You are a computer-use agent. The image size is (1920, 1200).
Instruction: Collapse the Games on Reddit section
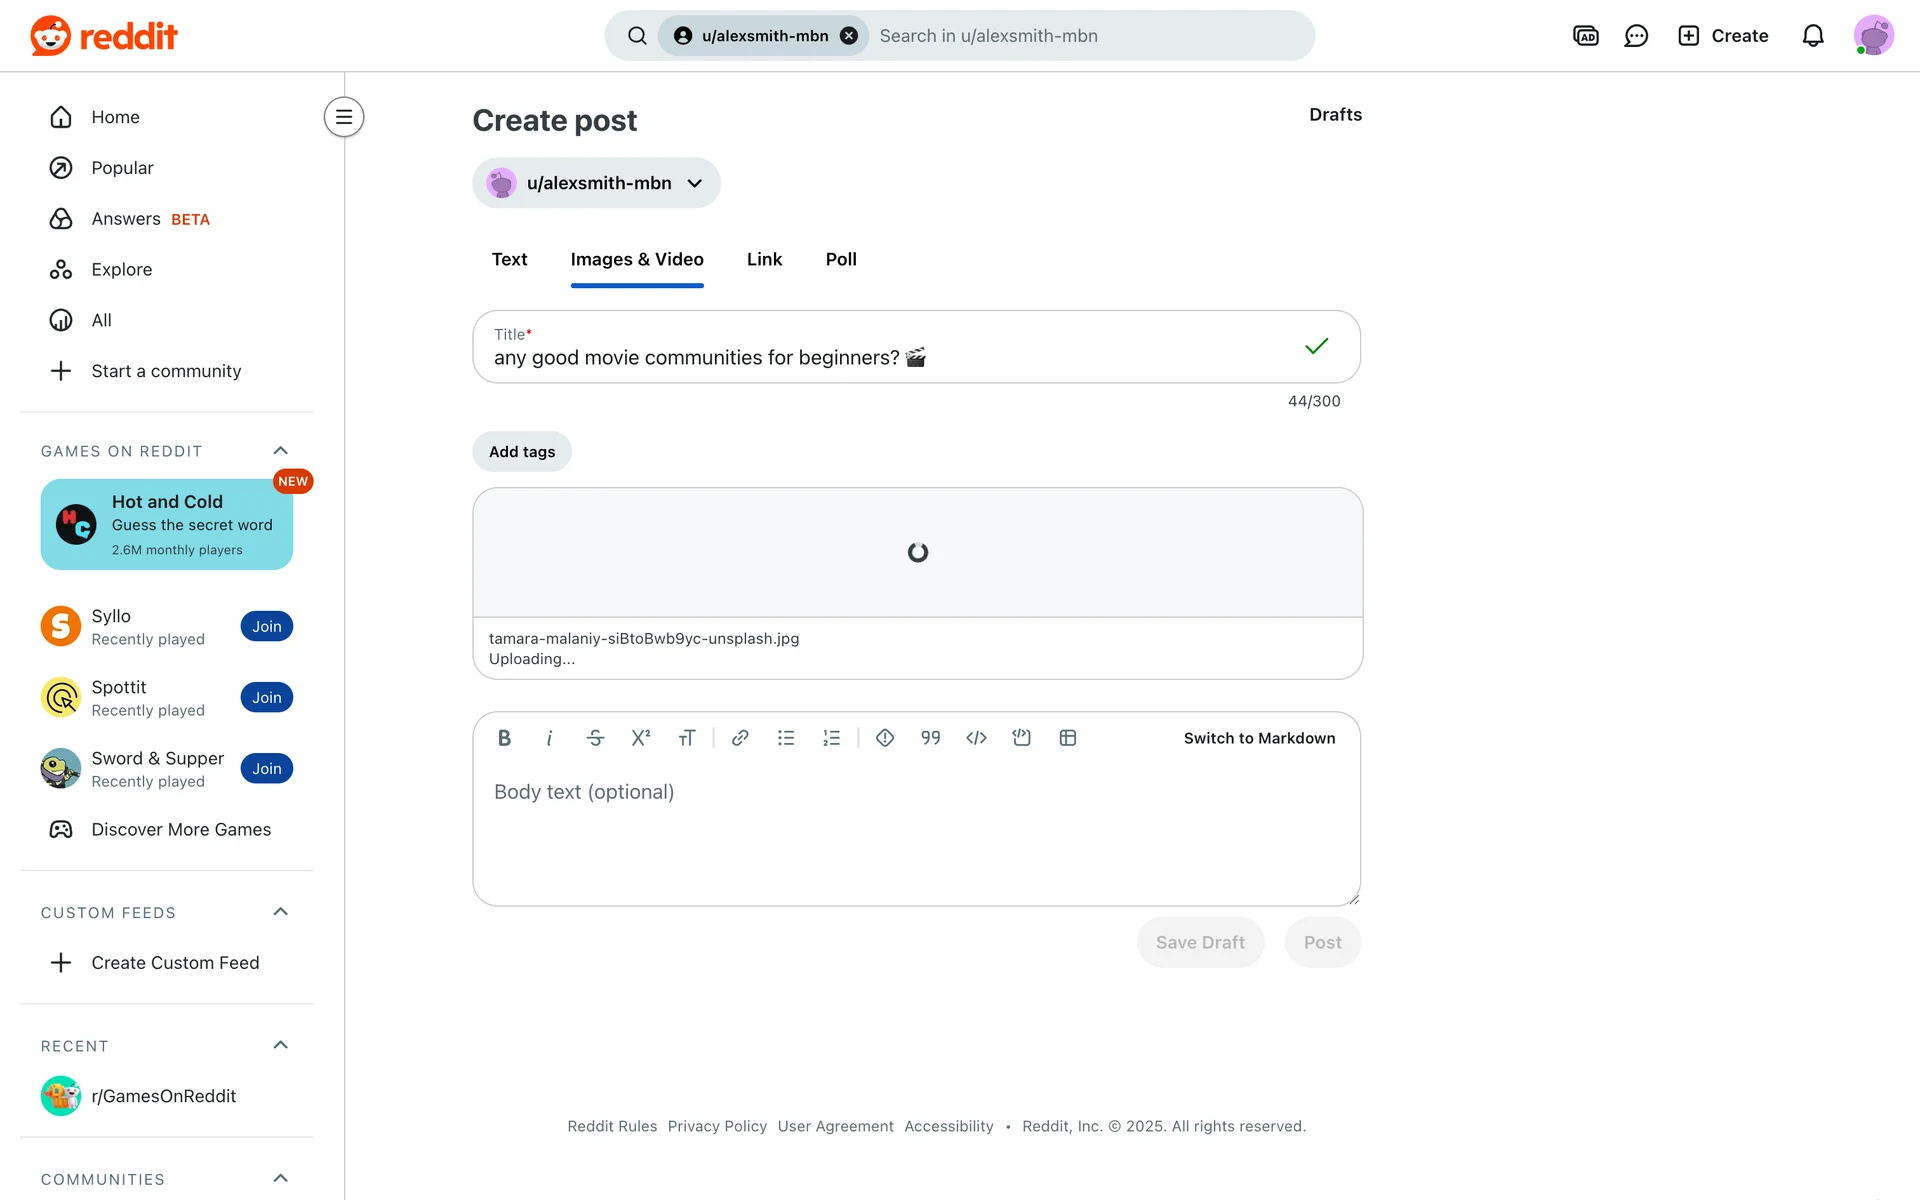click(x=281, y=451)
